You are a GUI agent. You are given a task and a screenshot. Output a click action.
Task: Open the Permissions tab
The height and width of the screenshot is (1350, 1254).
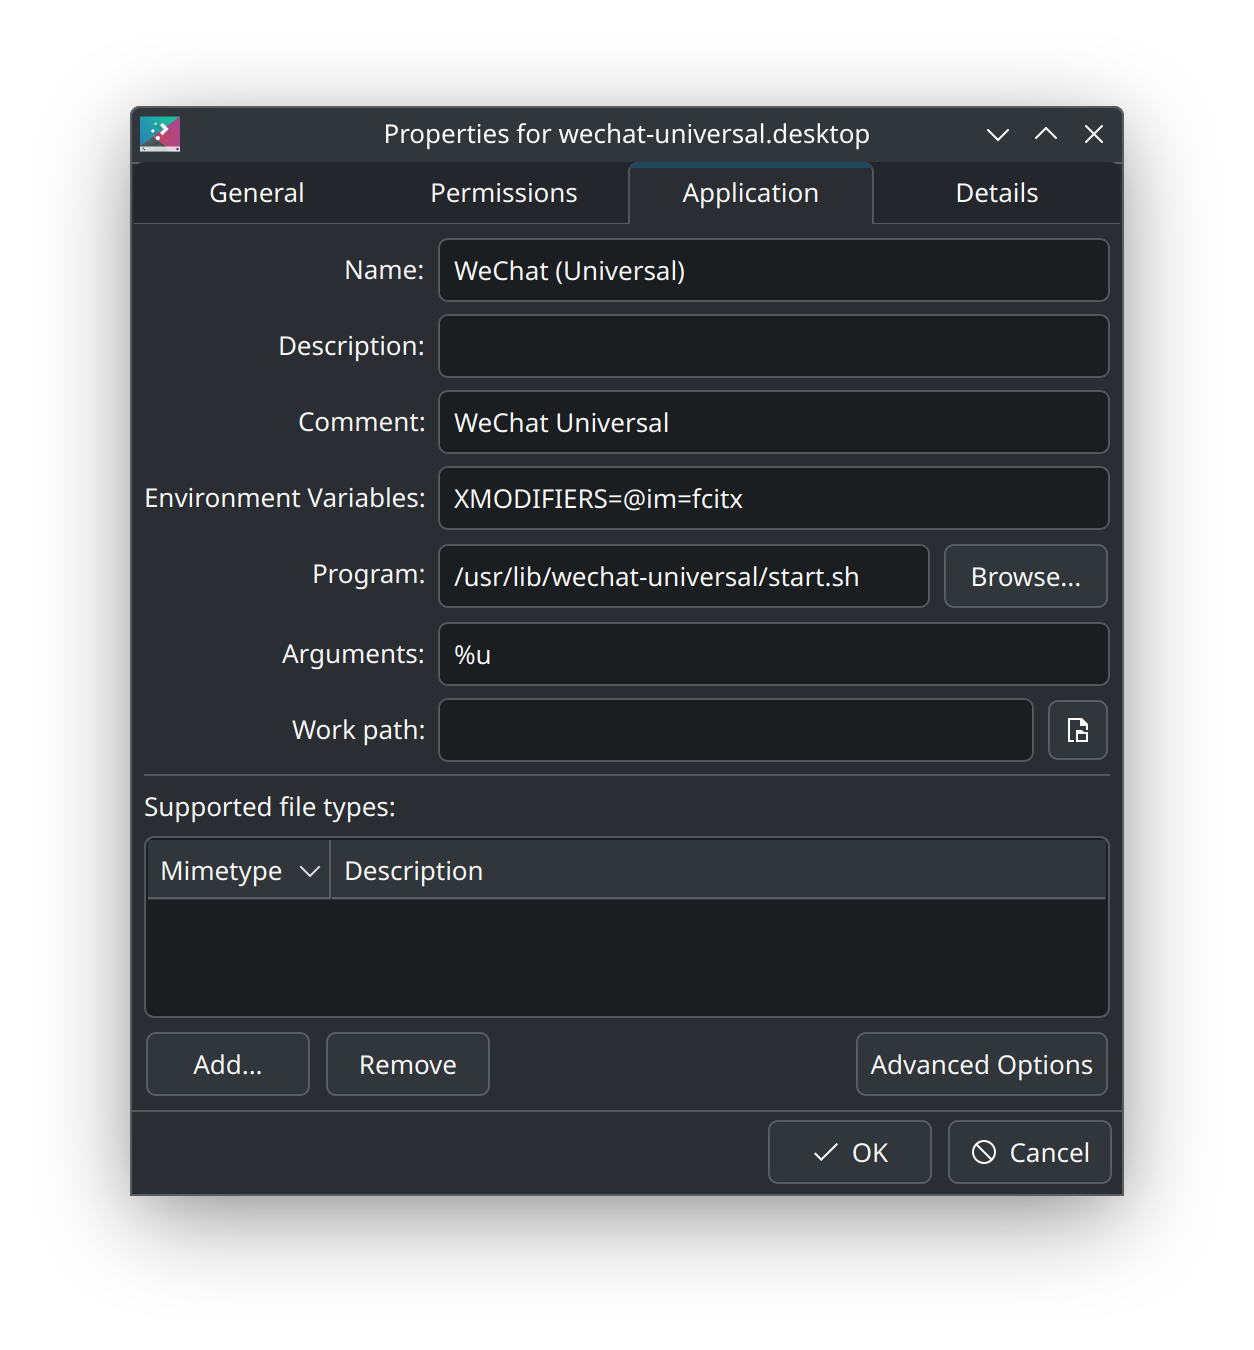click(x=504, y=193)
